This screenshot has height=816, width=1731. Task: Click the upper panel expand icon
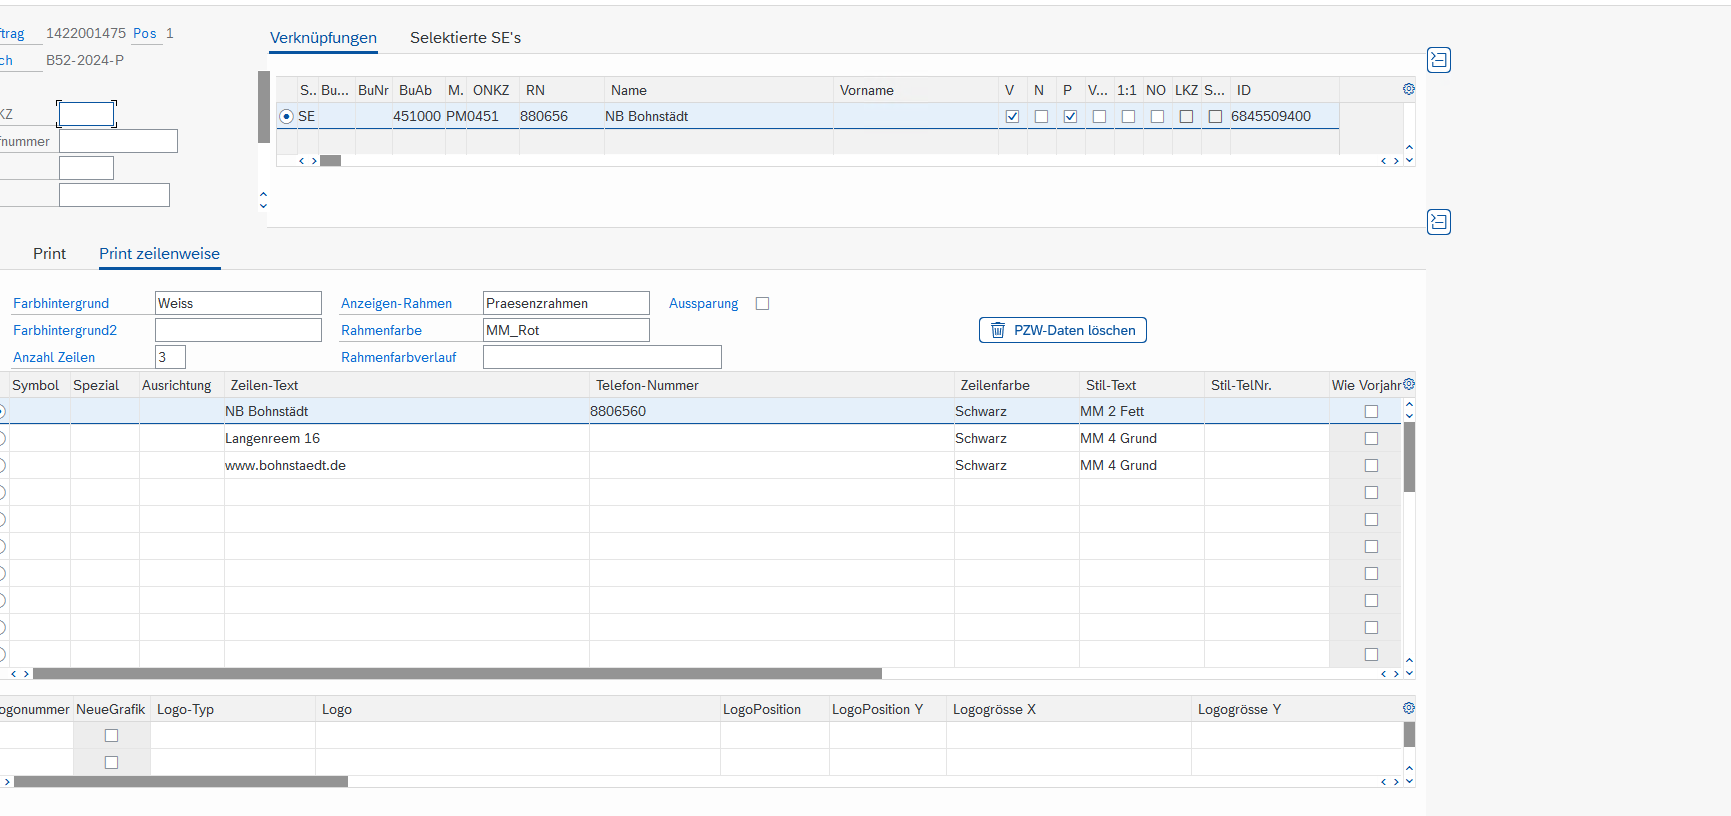tap(1439, 60)
